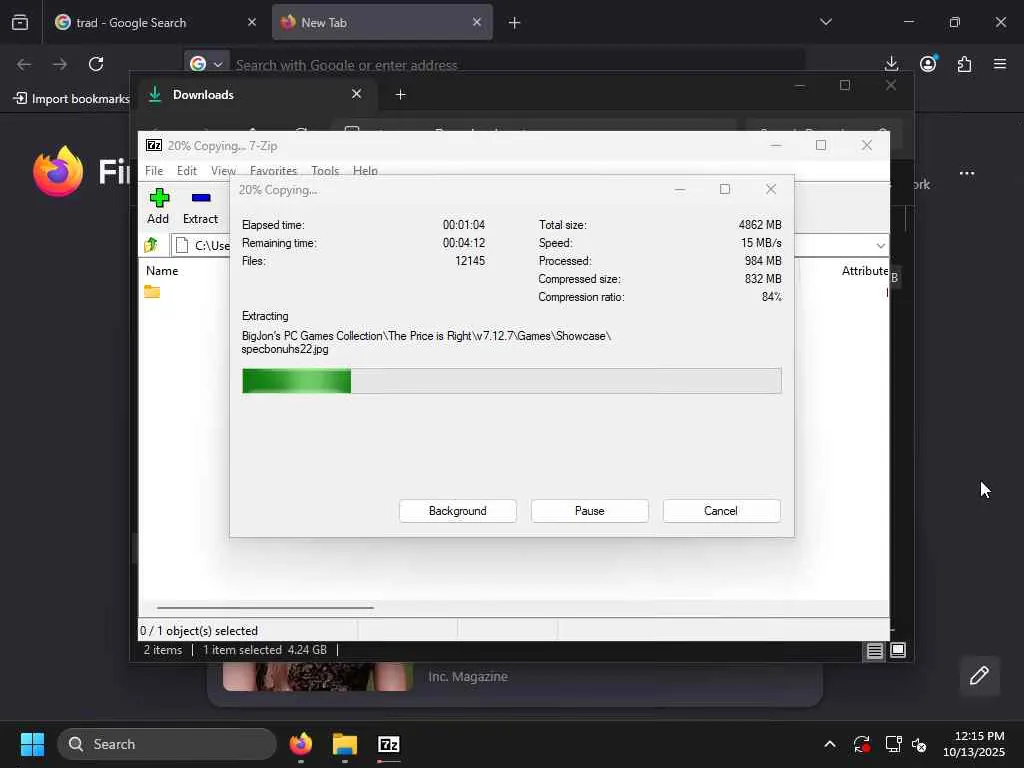
Task: Click the Add toolbar button in 7-Zip
Action: (158, 206)
